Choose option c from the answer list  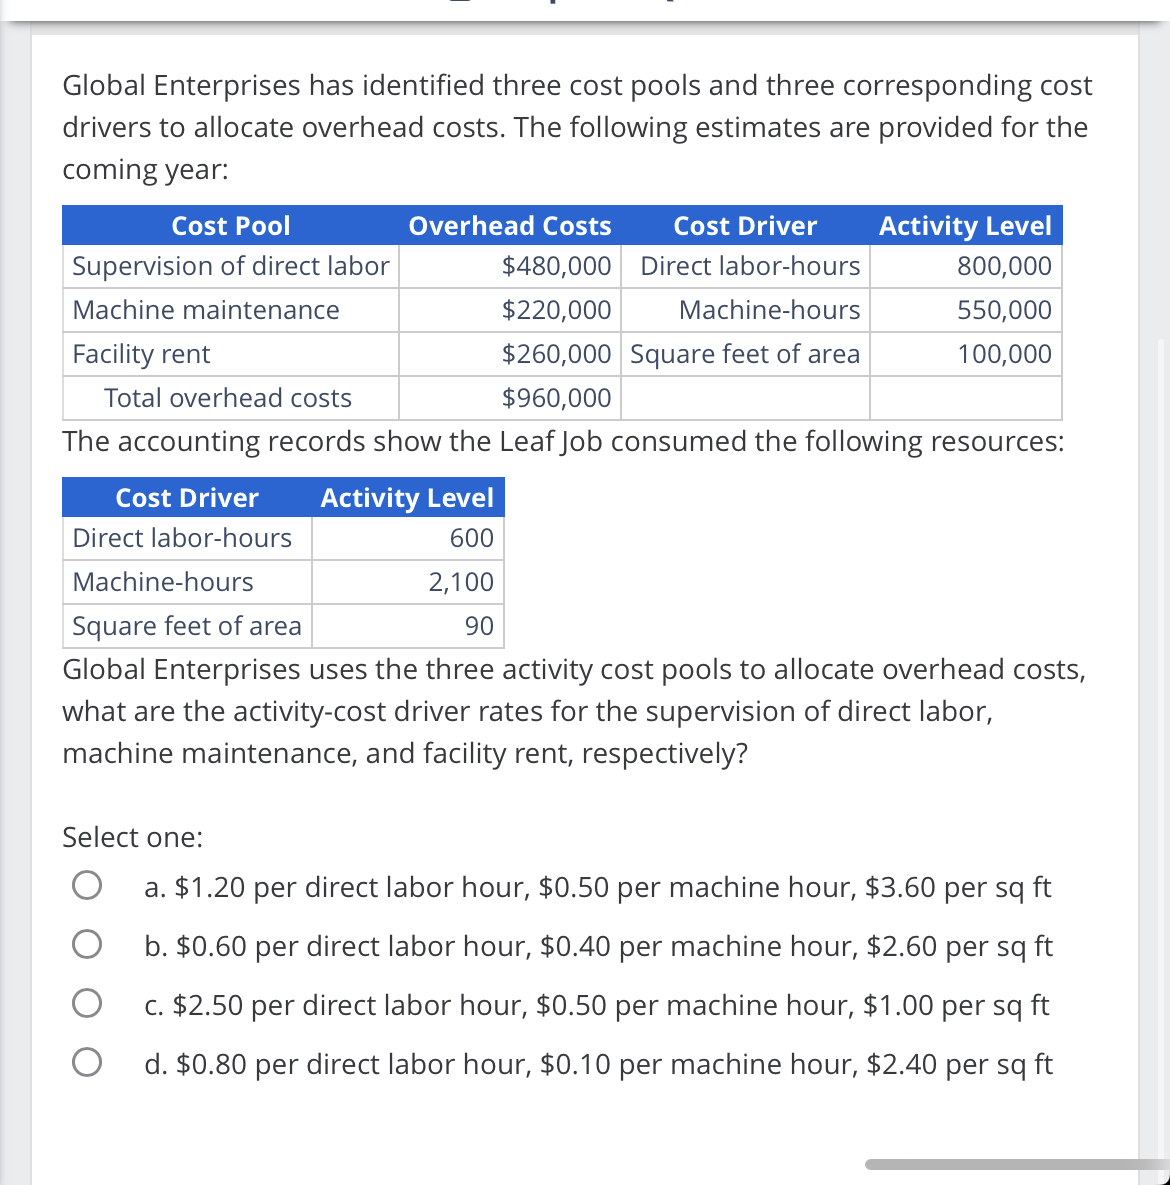tap(88, 1002)
